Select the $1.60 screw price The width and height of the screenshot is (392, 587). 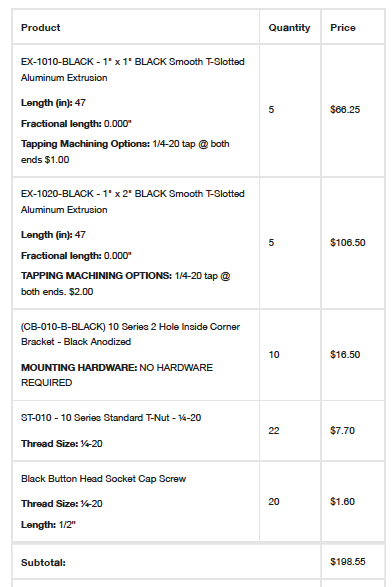tap(342, 502)
